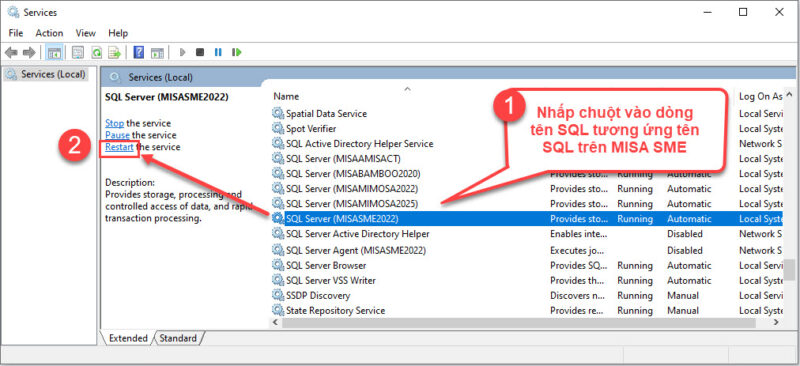Select SQL Server Agent (MISASME2022) name

[356, 250]
